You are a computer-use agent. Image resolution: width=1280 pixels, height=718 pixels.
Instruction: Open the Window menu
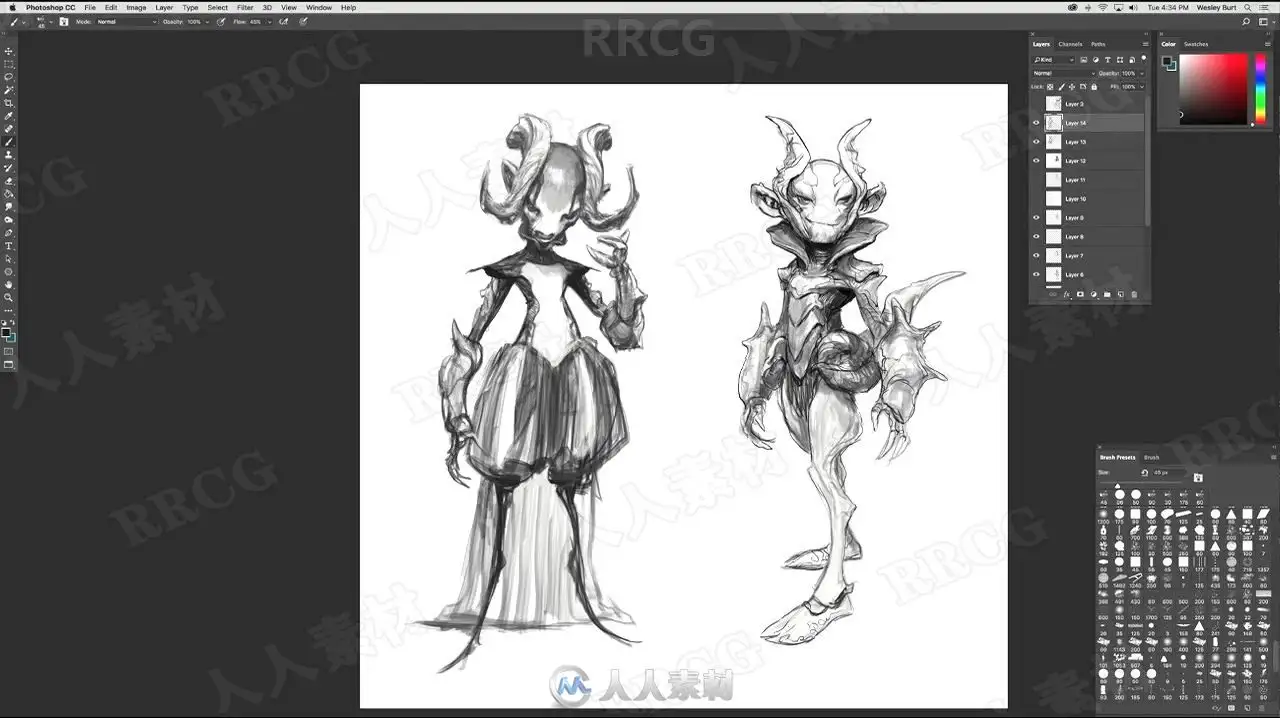click(319, 7)
